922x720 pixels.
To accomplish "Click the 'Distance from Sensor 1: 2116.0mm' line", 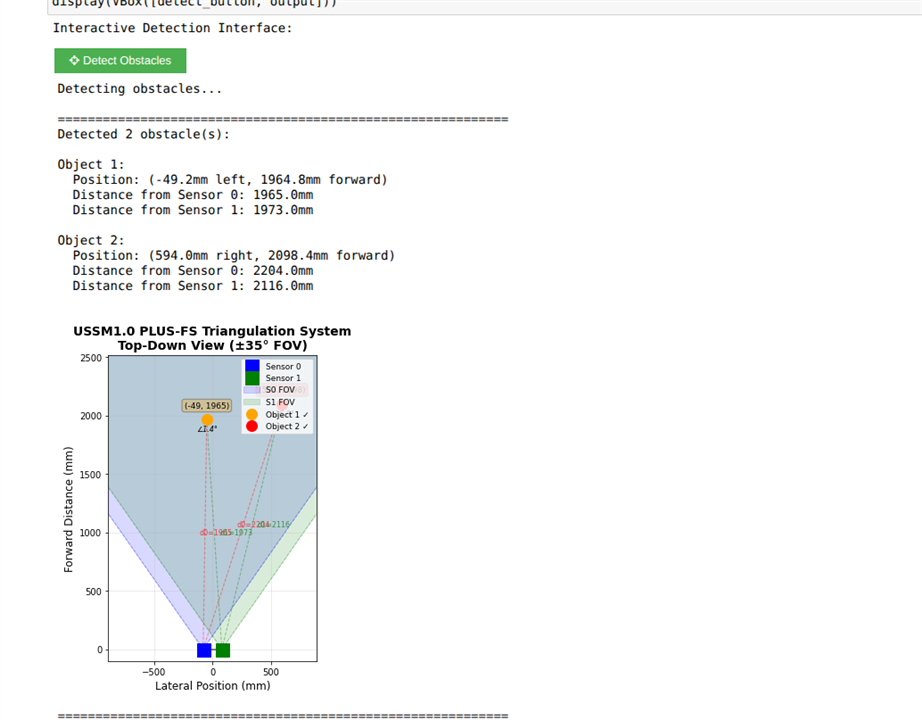I will (193, 286).
